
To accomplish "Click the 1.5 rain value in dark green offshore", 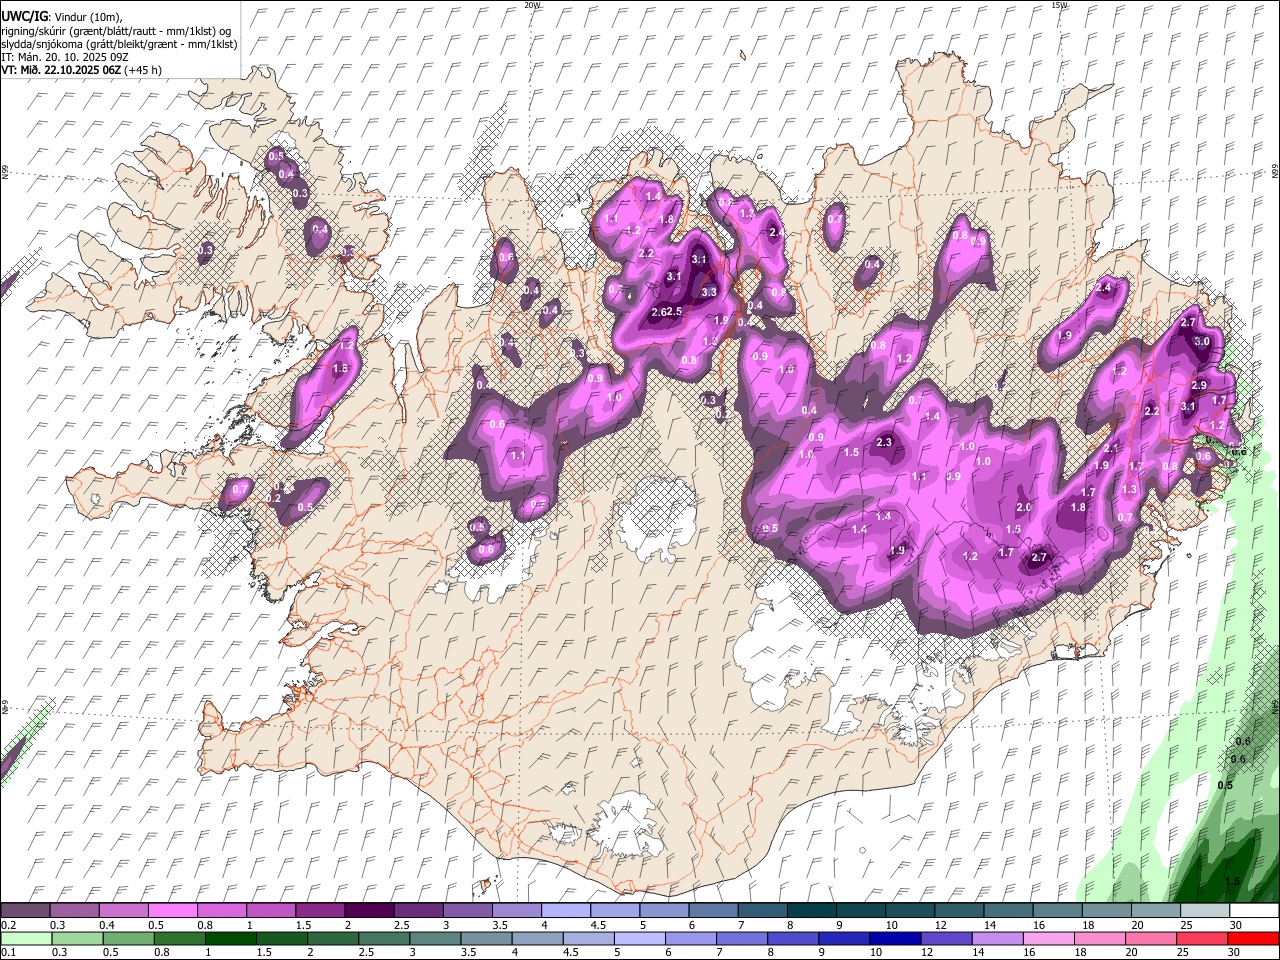I will [x=1232, y=881].
